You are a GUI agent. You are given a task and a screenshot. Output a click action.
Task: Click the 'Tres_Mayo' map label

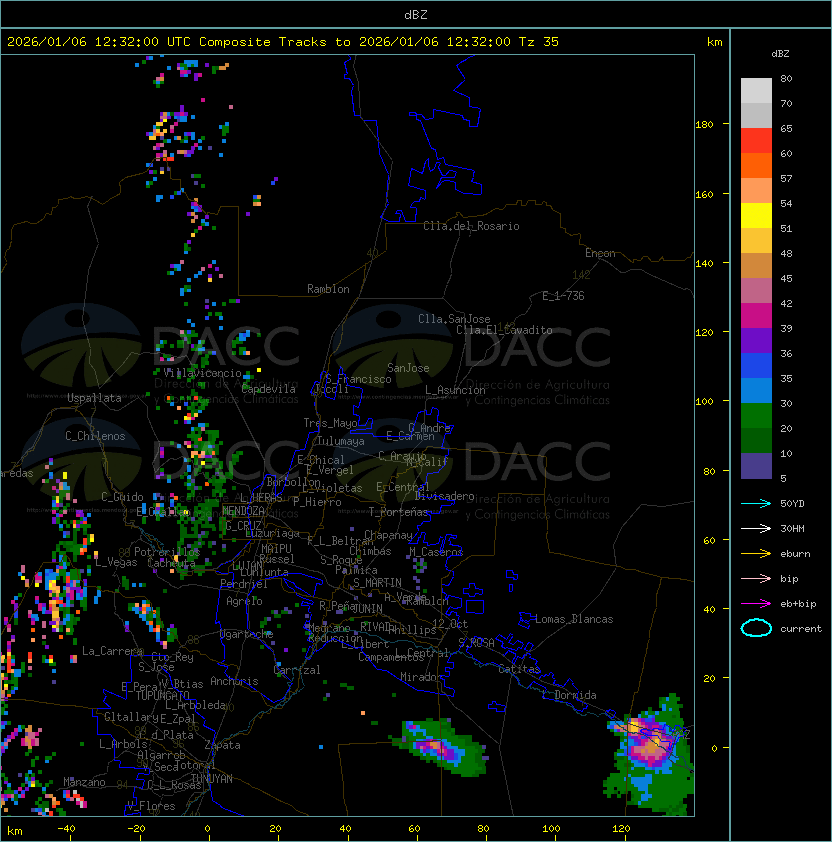coord(330,423)
